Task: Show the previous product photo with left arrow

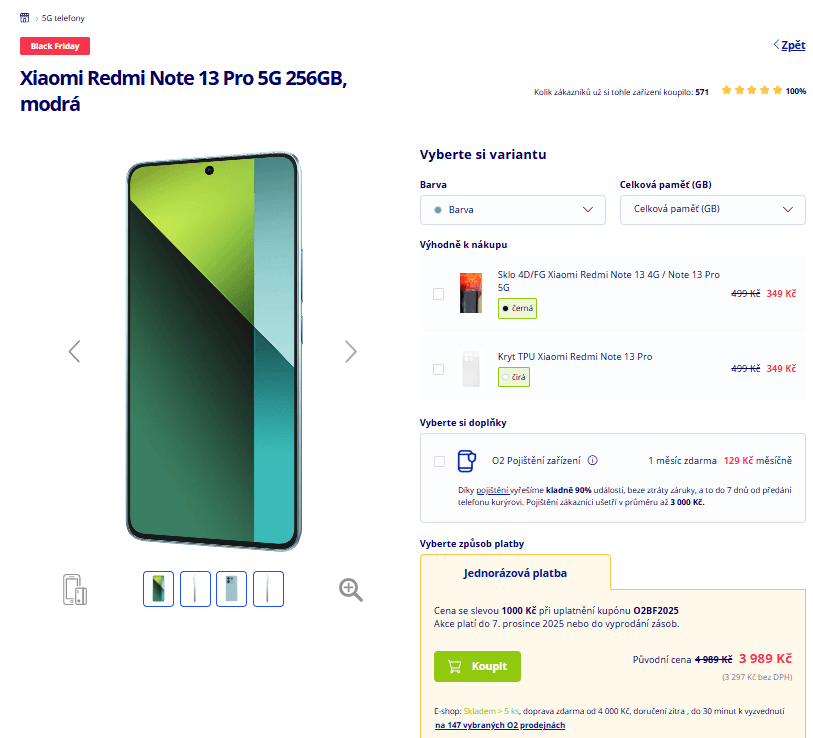Action: (74, 351)
